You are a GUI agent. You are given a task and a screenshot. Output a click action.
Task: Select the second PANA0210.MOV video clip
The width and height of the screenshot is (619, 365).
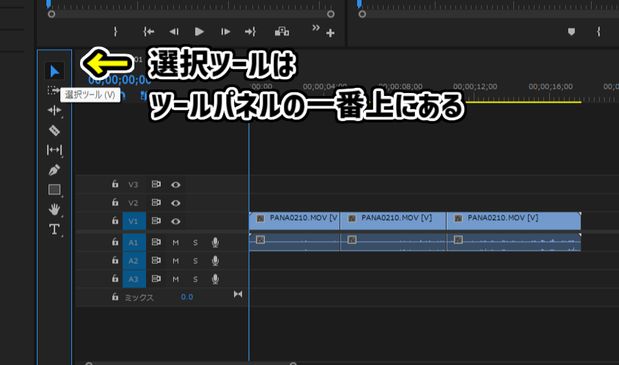pos(393,221)
